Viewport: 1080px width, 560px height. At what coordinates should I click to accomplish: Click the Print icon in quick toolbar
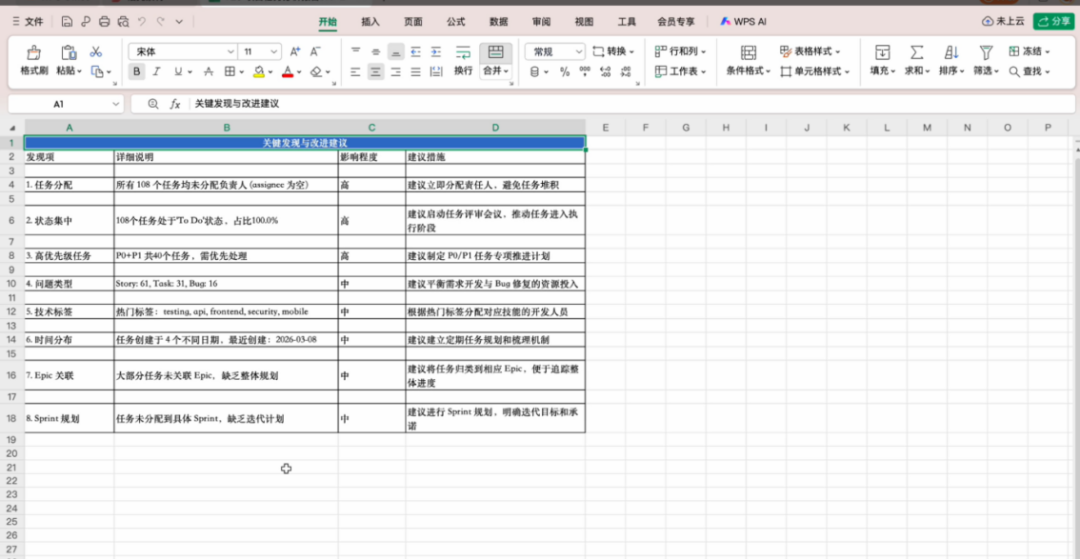104,21
